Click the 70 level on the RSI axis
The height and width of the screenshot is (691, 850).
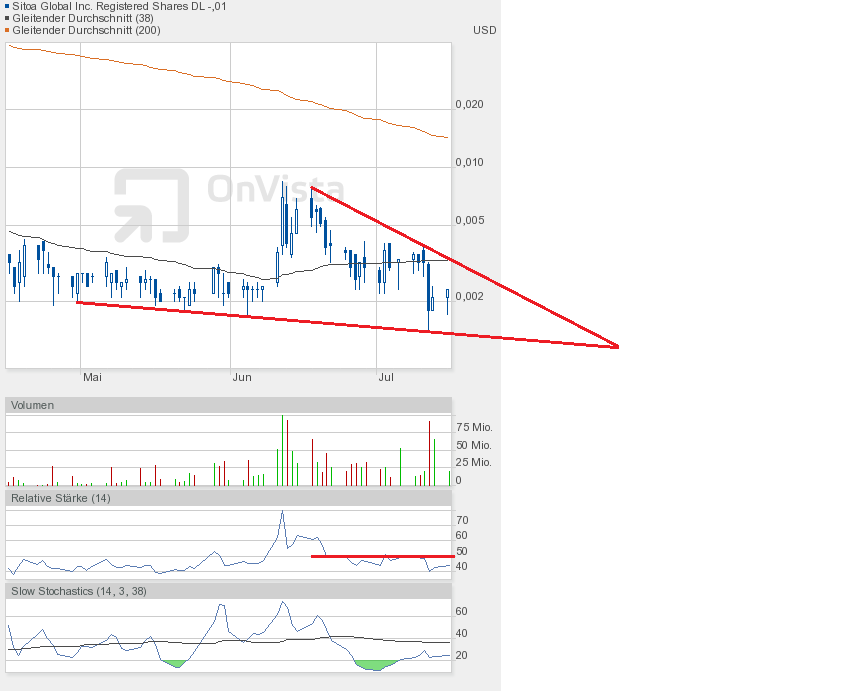point(462,520)
